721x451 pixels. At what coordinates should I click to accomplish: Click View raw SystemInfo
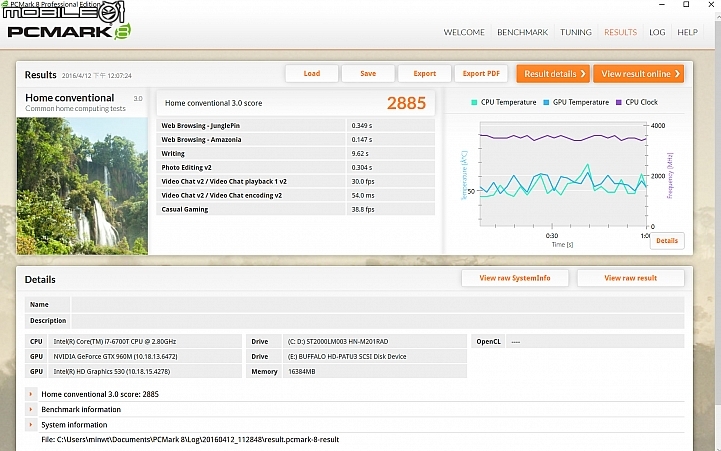click(x=515, y=278)
